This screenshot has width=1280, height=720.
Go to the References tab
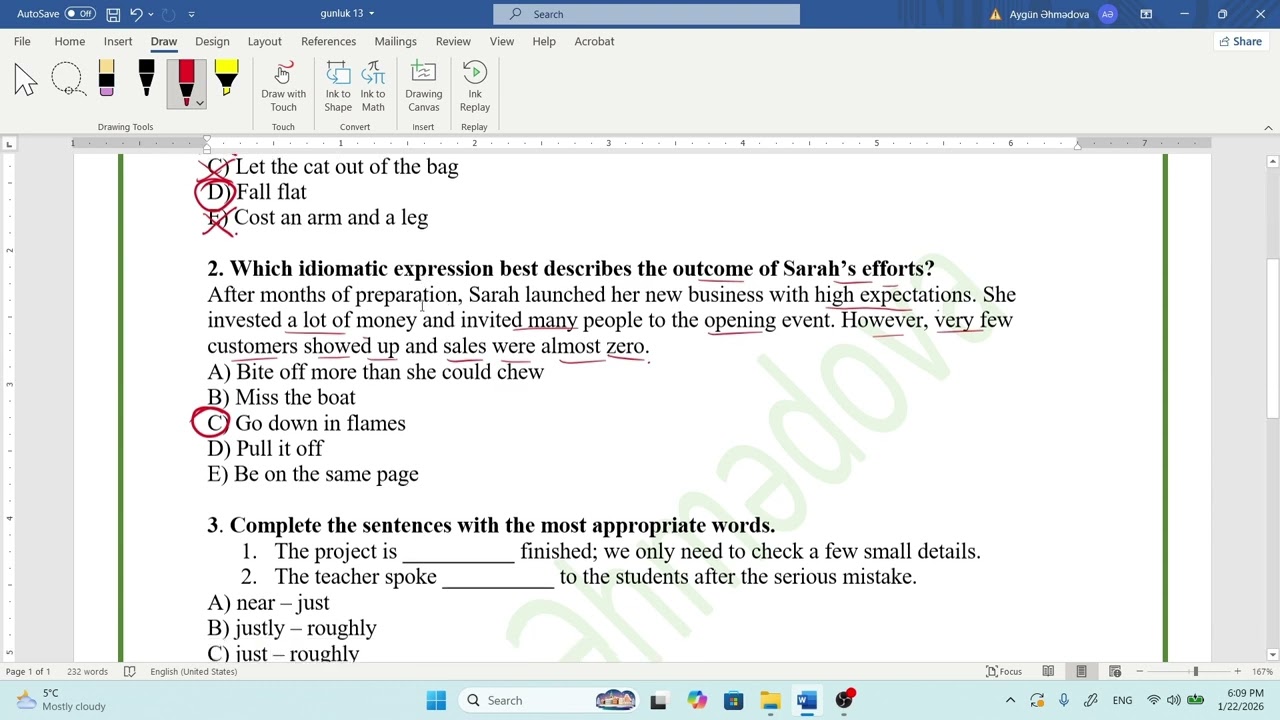pyautogui.click(x=328, y=41)
